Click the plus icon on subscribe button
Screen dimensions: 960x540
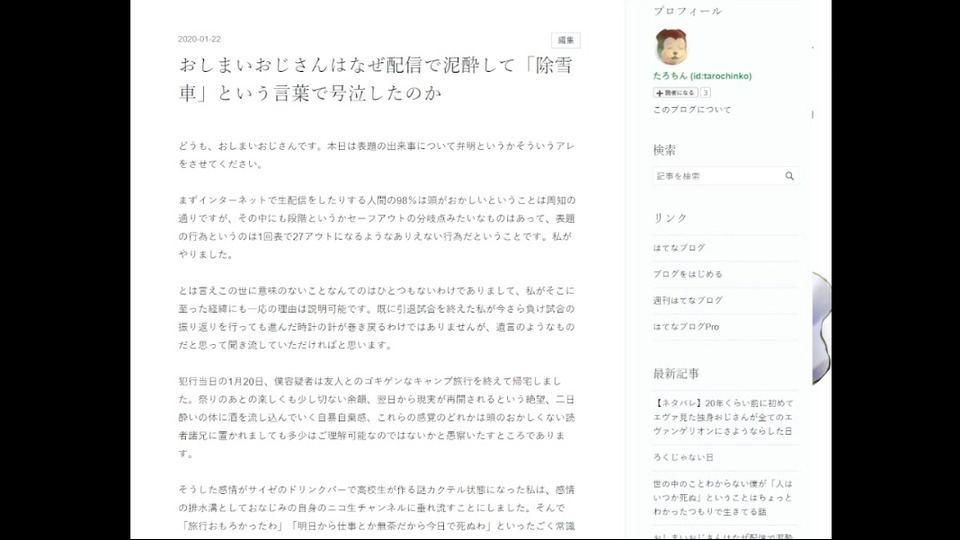point(659,93)
